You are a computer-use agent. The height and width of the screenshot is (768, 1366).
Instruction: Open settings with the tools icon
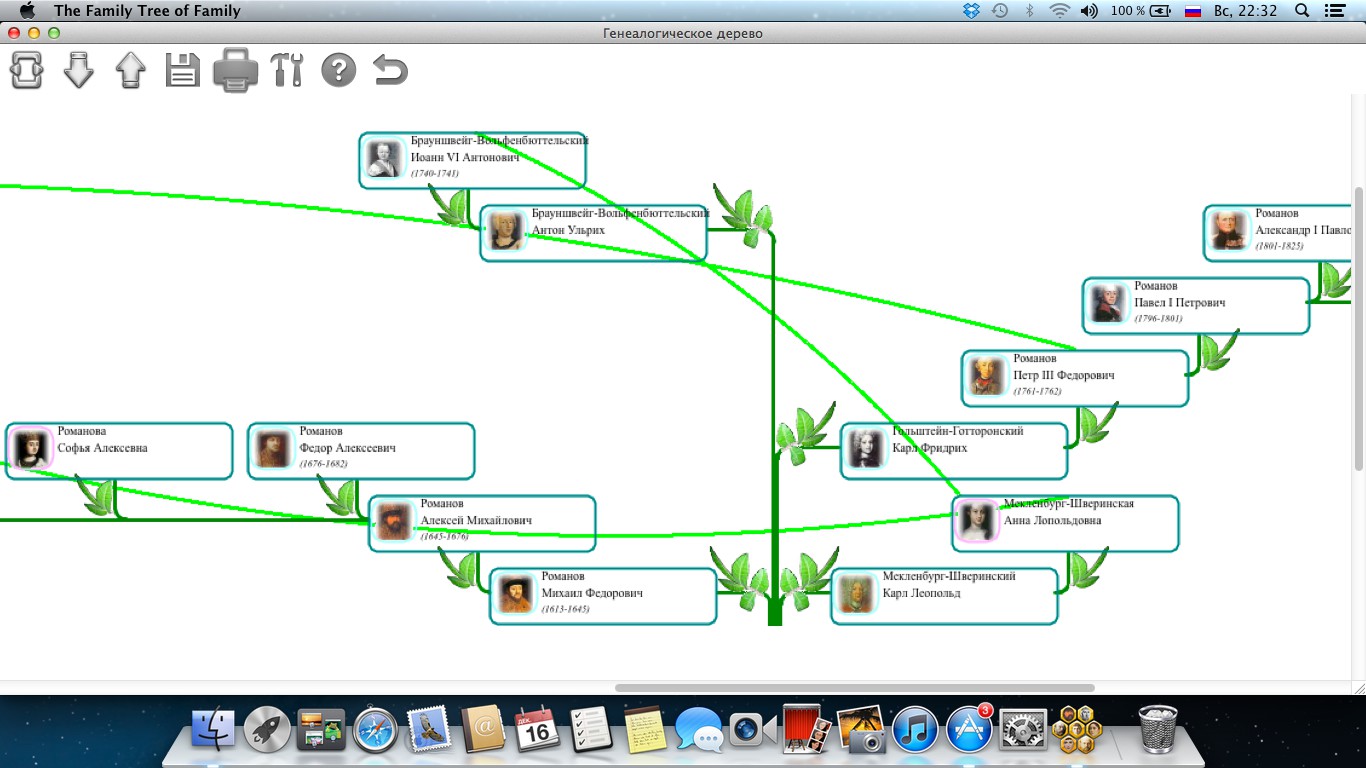[x=287, y=70]
